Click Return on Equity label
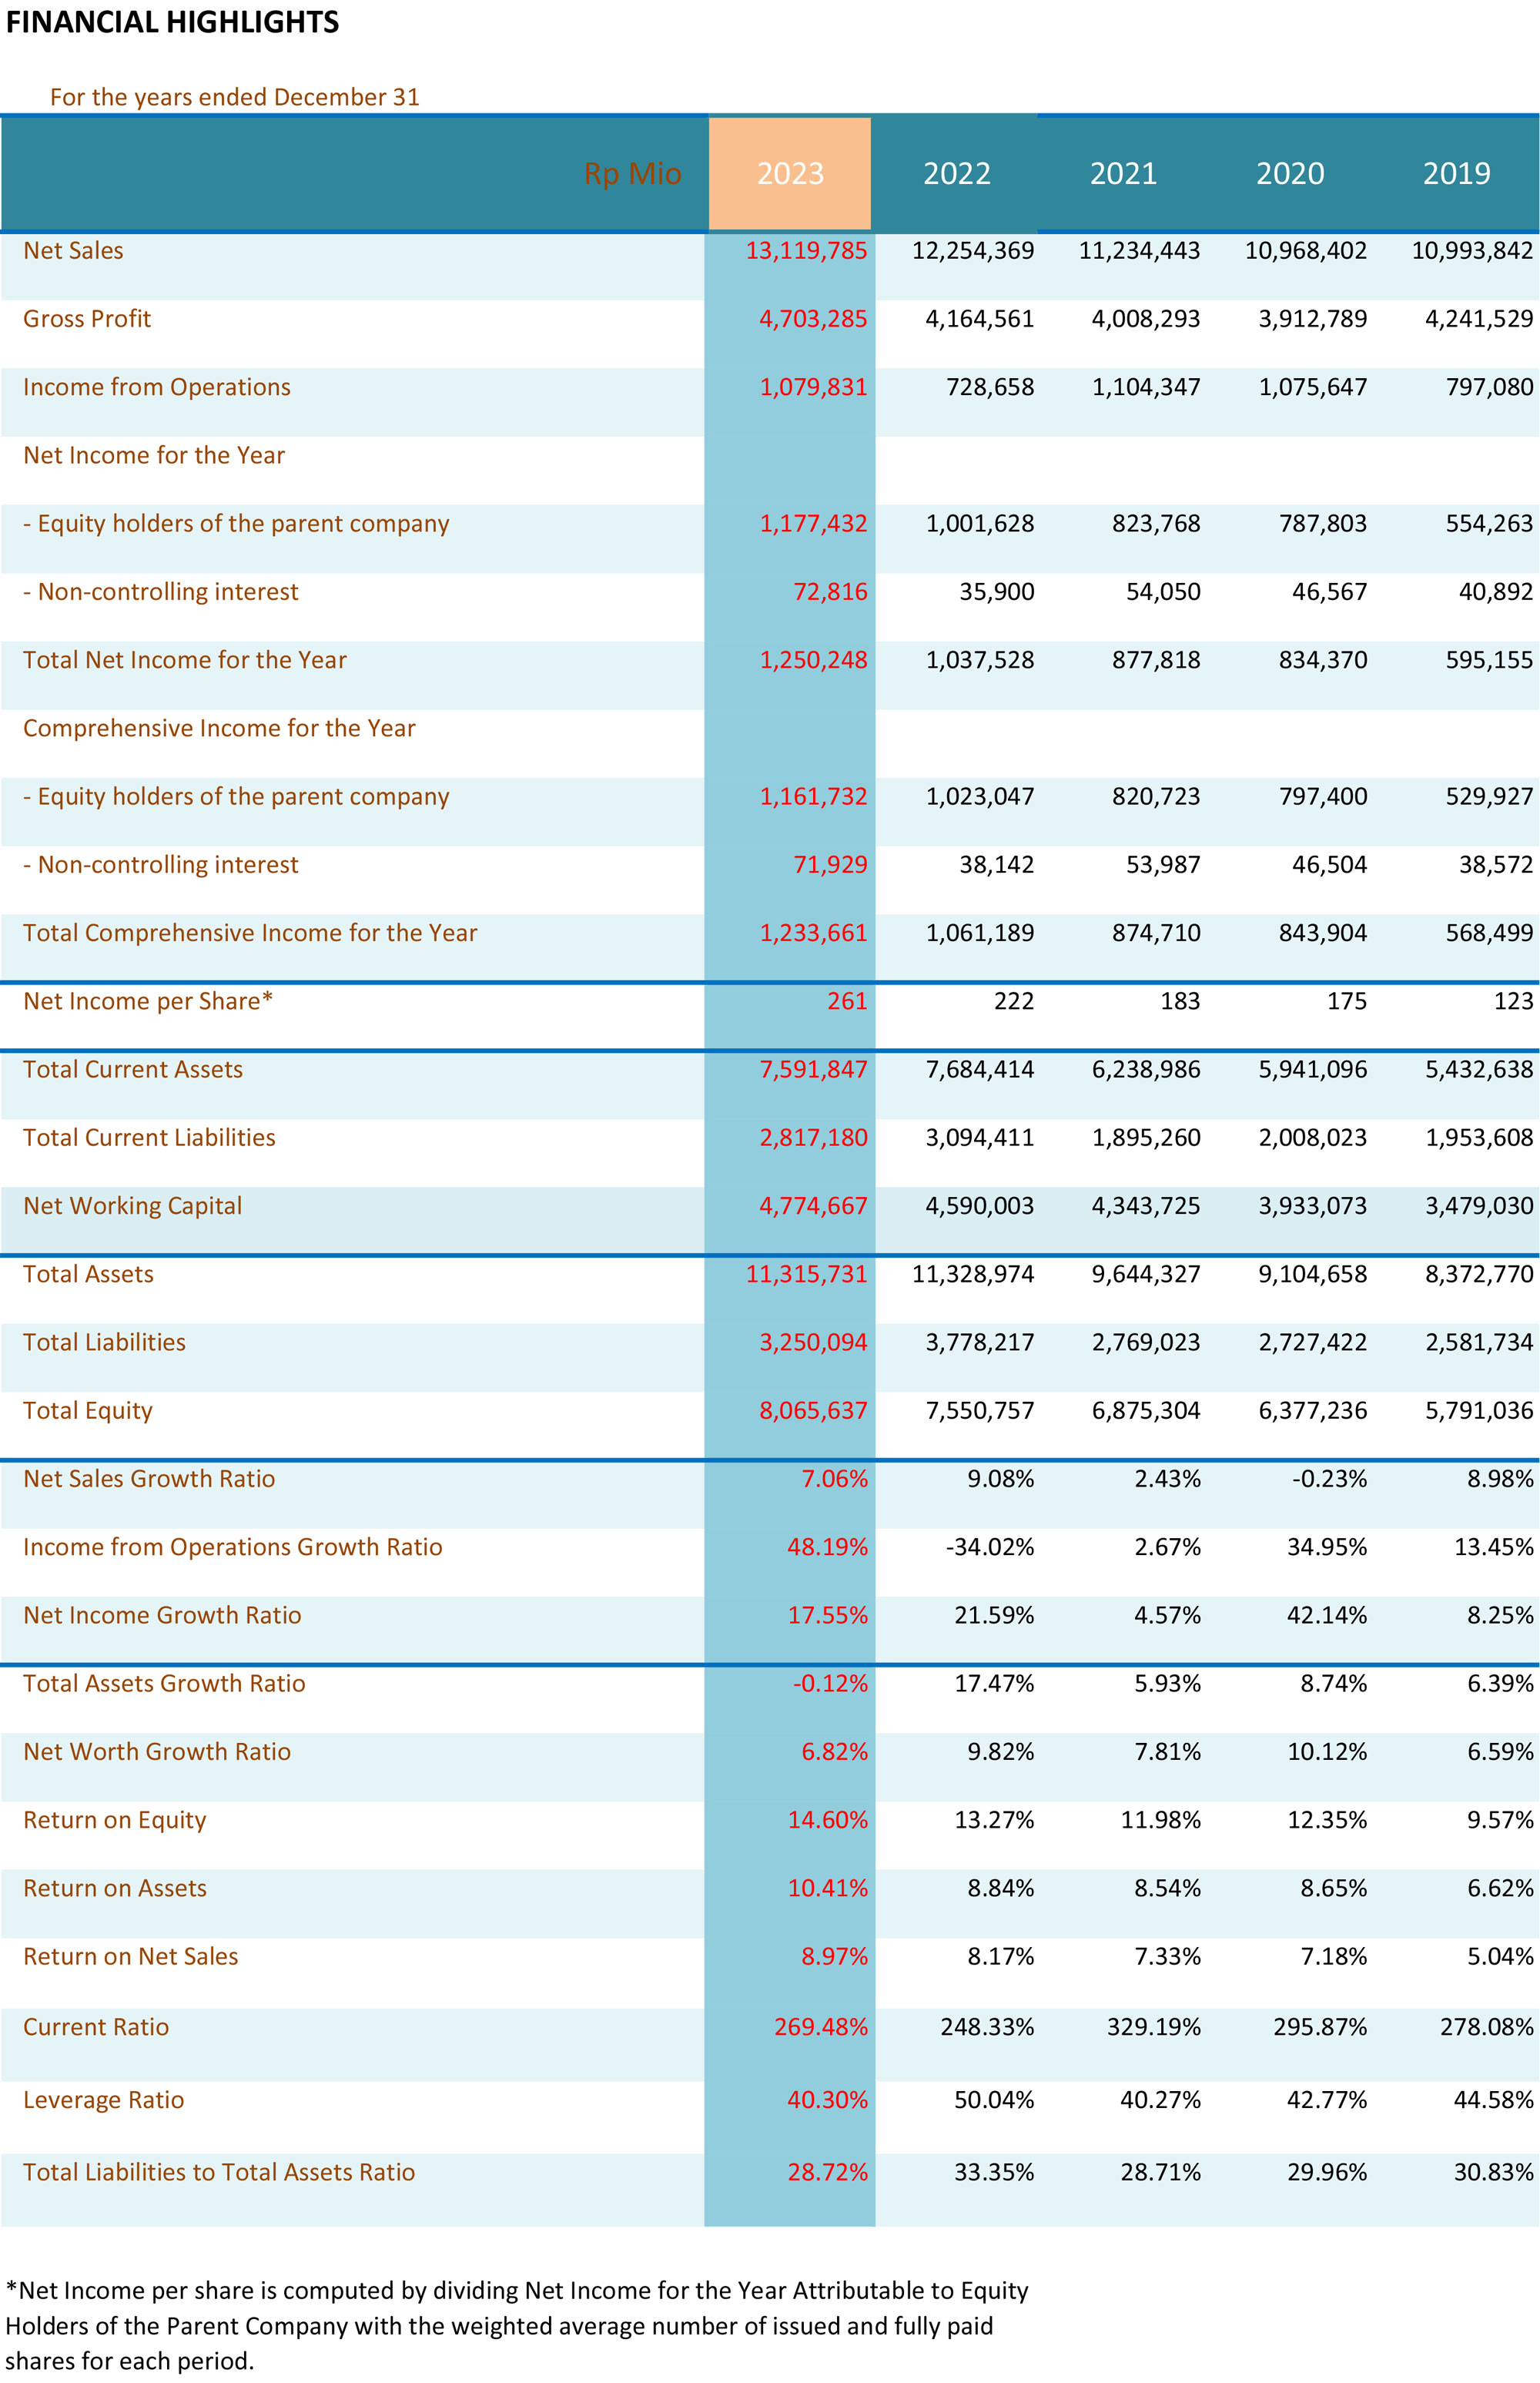Screen dimensions: 1540x2383 point(115,1820)
